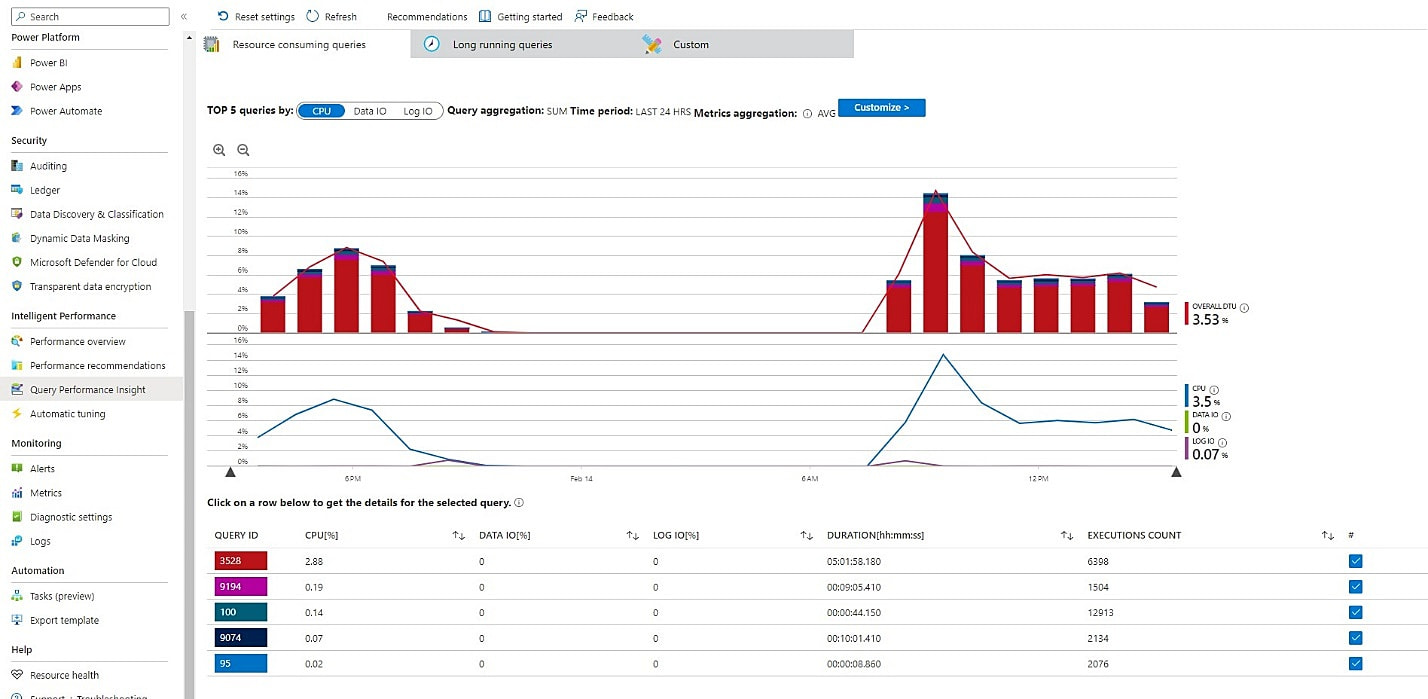
Task: Sort the table by CPU percentage
Action: [x=458, y=534]
